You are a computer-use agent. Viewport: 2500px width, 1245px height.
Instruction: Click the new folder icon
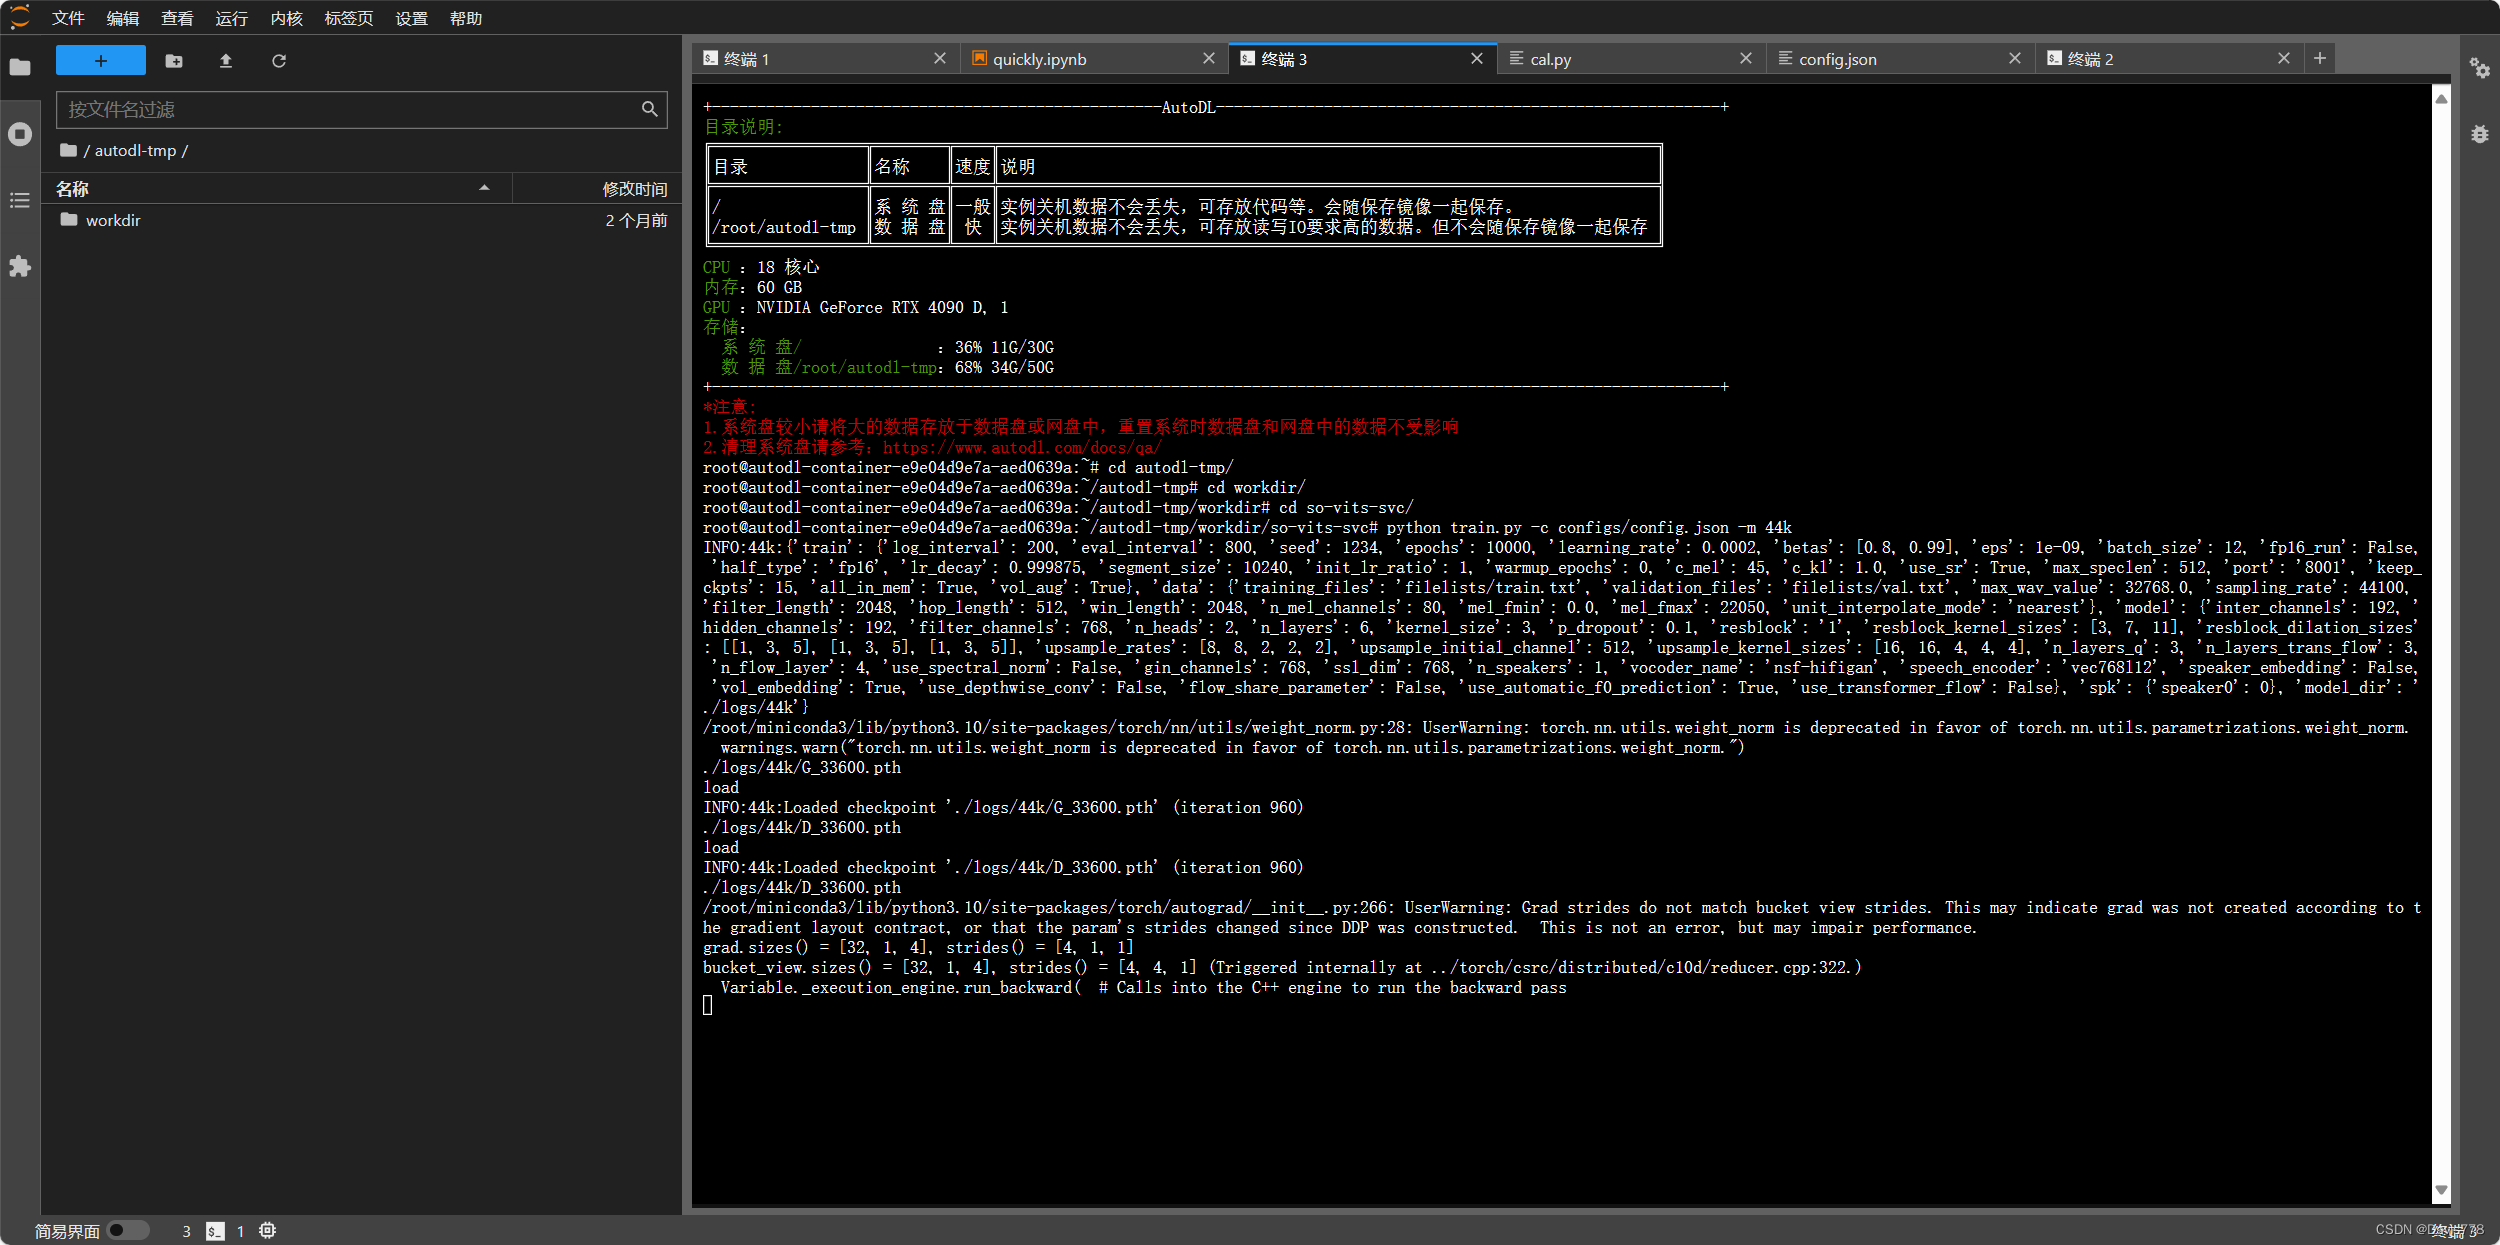click(174, 61)
